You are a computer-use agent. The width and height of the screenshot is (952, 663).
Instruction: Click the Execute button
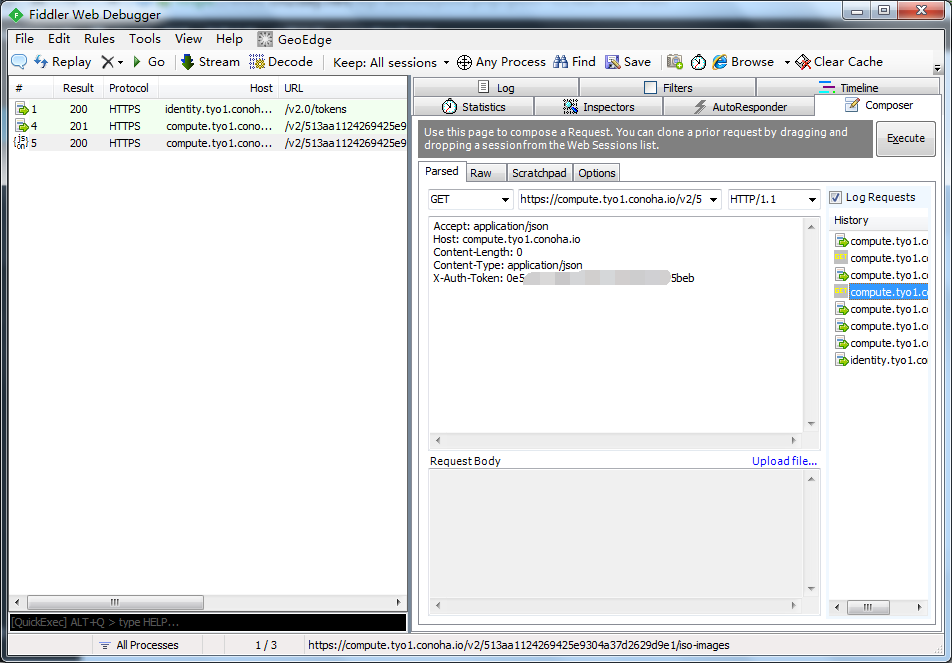pos(905,138)
